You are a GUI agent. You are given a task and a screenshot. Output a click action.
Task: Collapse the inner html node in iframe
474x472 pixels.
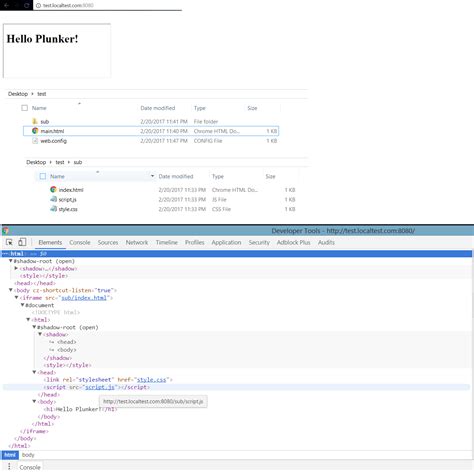click(28, 320)
